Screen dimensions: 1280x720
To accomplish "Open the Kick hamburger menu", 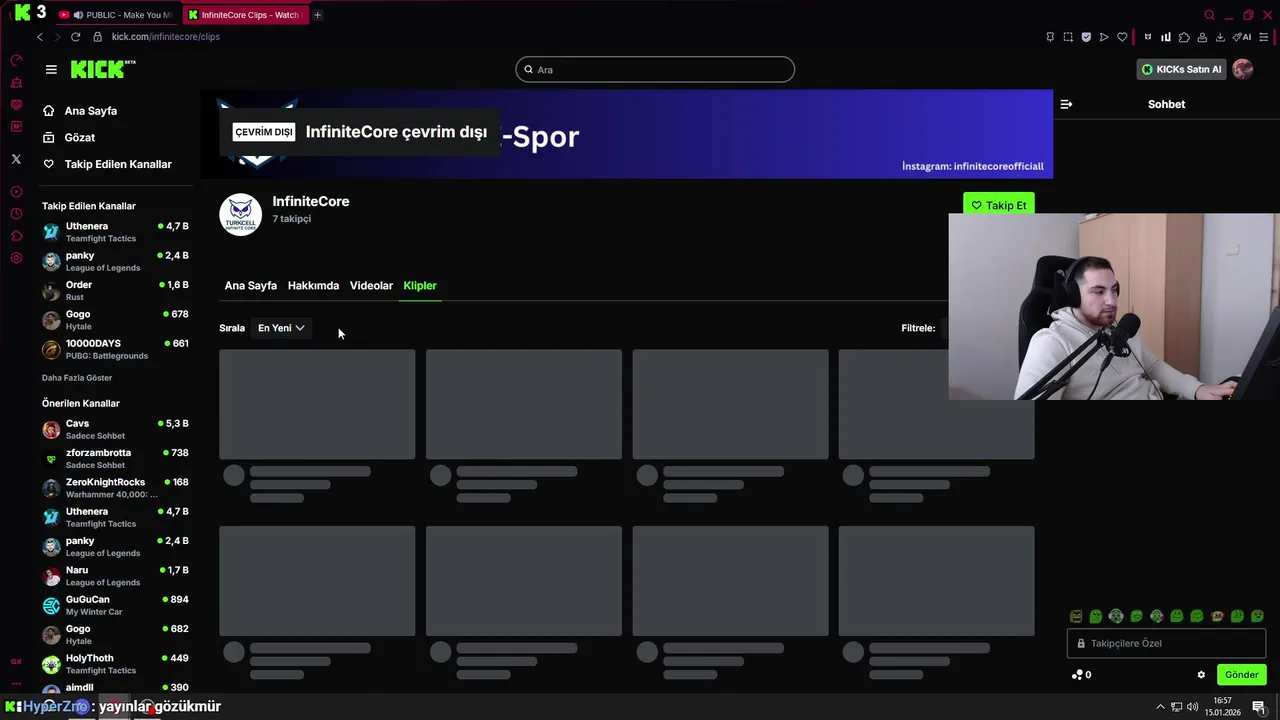I will pyautogui.click(x=51, y=69).
